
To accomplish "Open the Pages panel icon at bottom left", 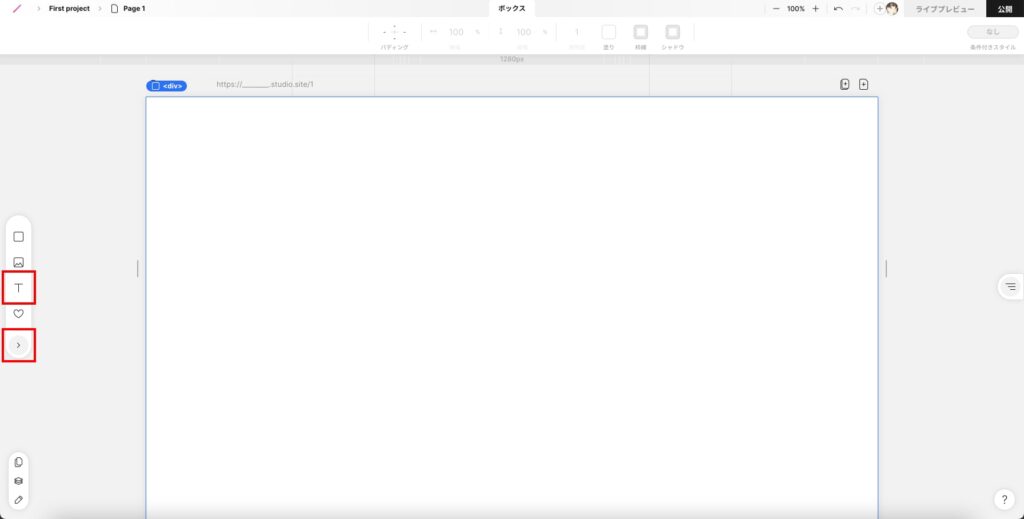I will point(18,462).
